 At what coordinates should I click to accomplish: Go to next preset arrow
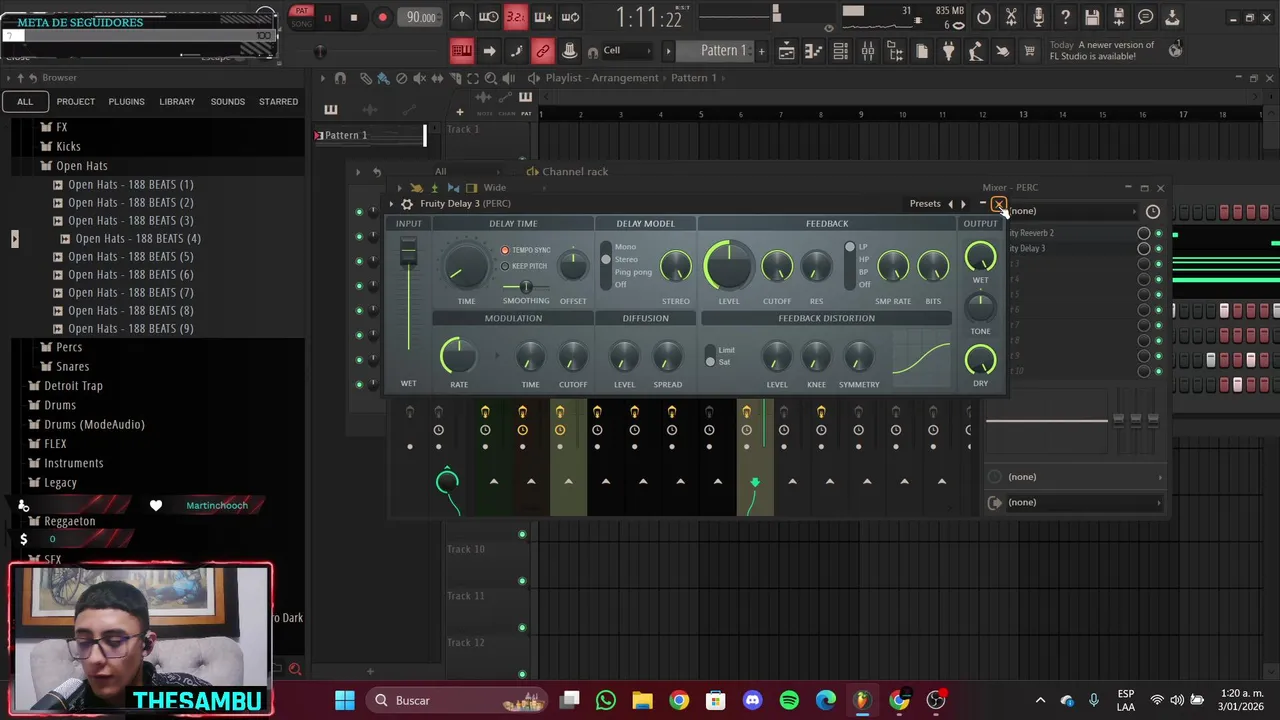click(963, 204)
